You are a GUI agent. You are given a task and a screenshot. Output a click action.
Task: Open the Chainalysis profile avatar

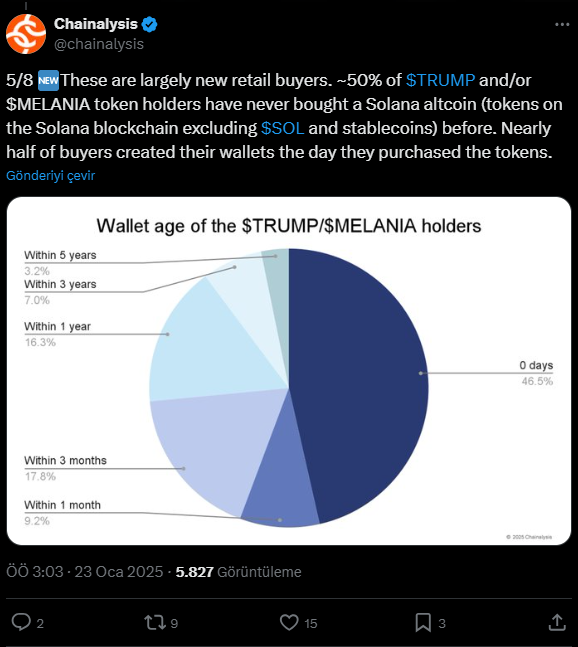(26, 34)
